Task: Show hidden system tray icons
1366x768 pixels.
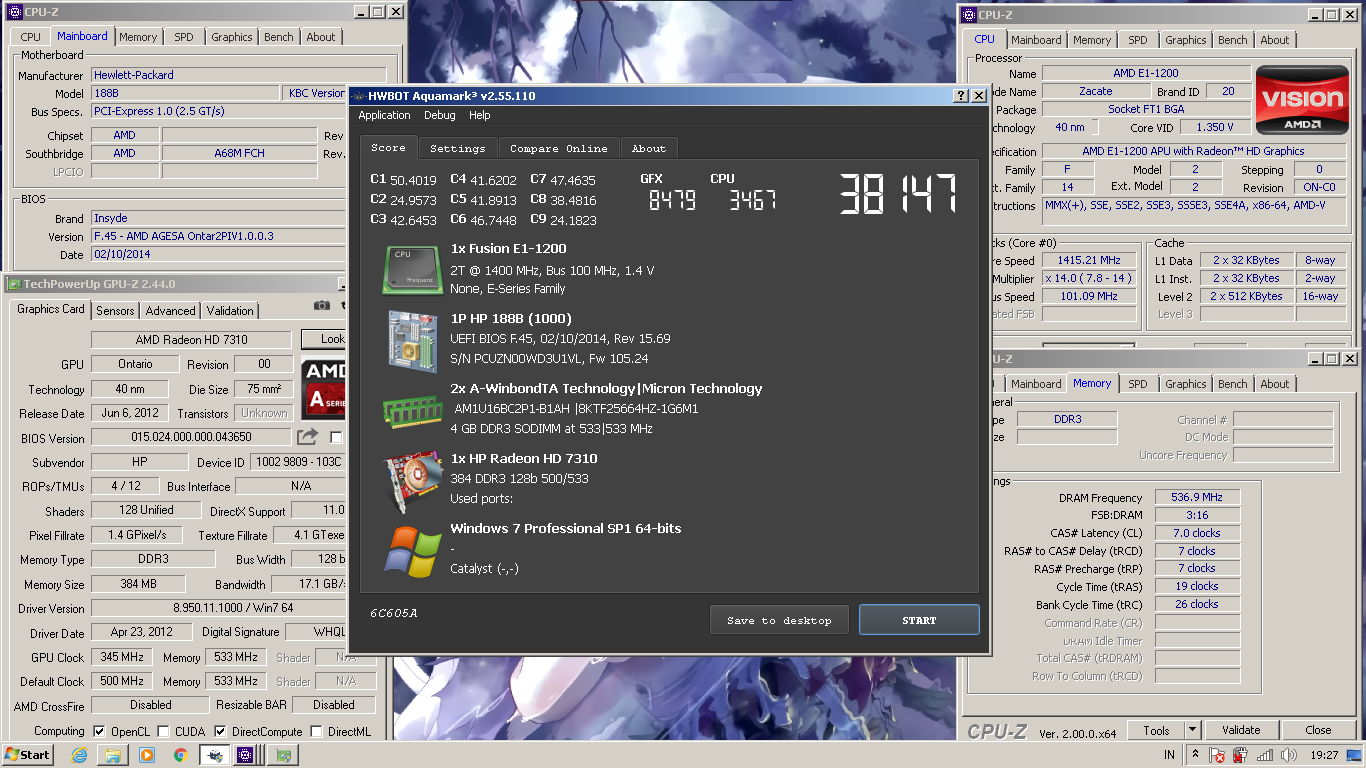Action: click(x=1195, y=755)
